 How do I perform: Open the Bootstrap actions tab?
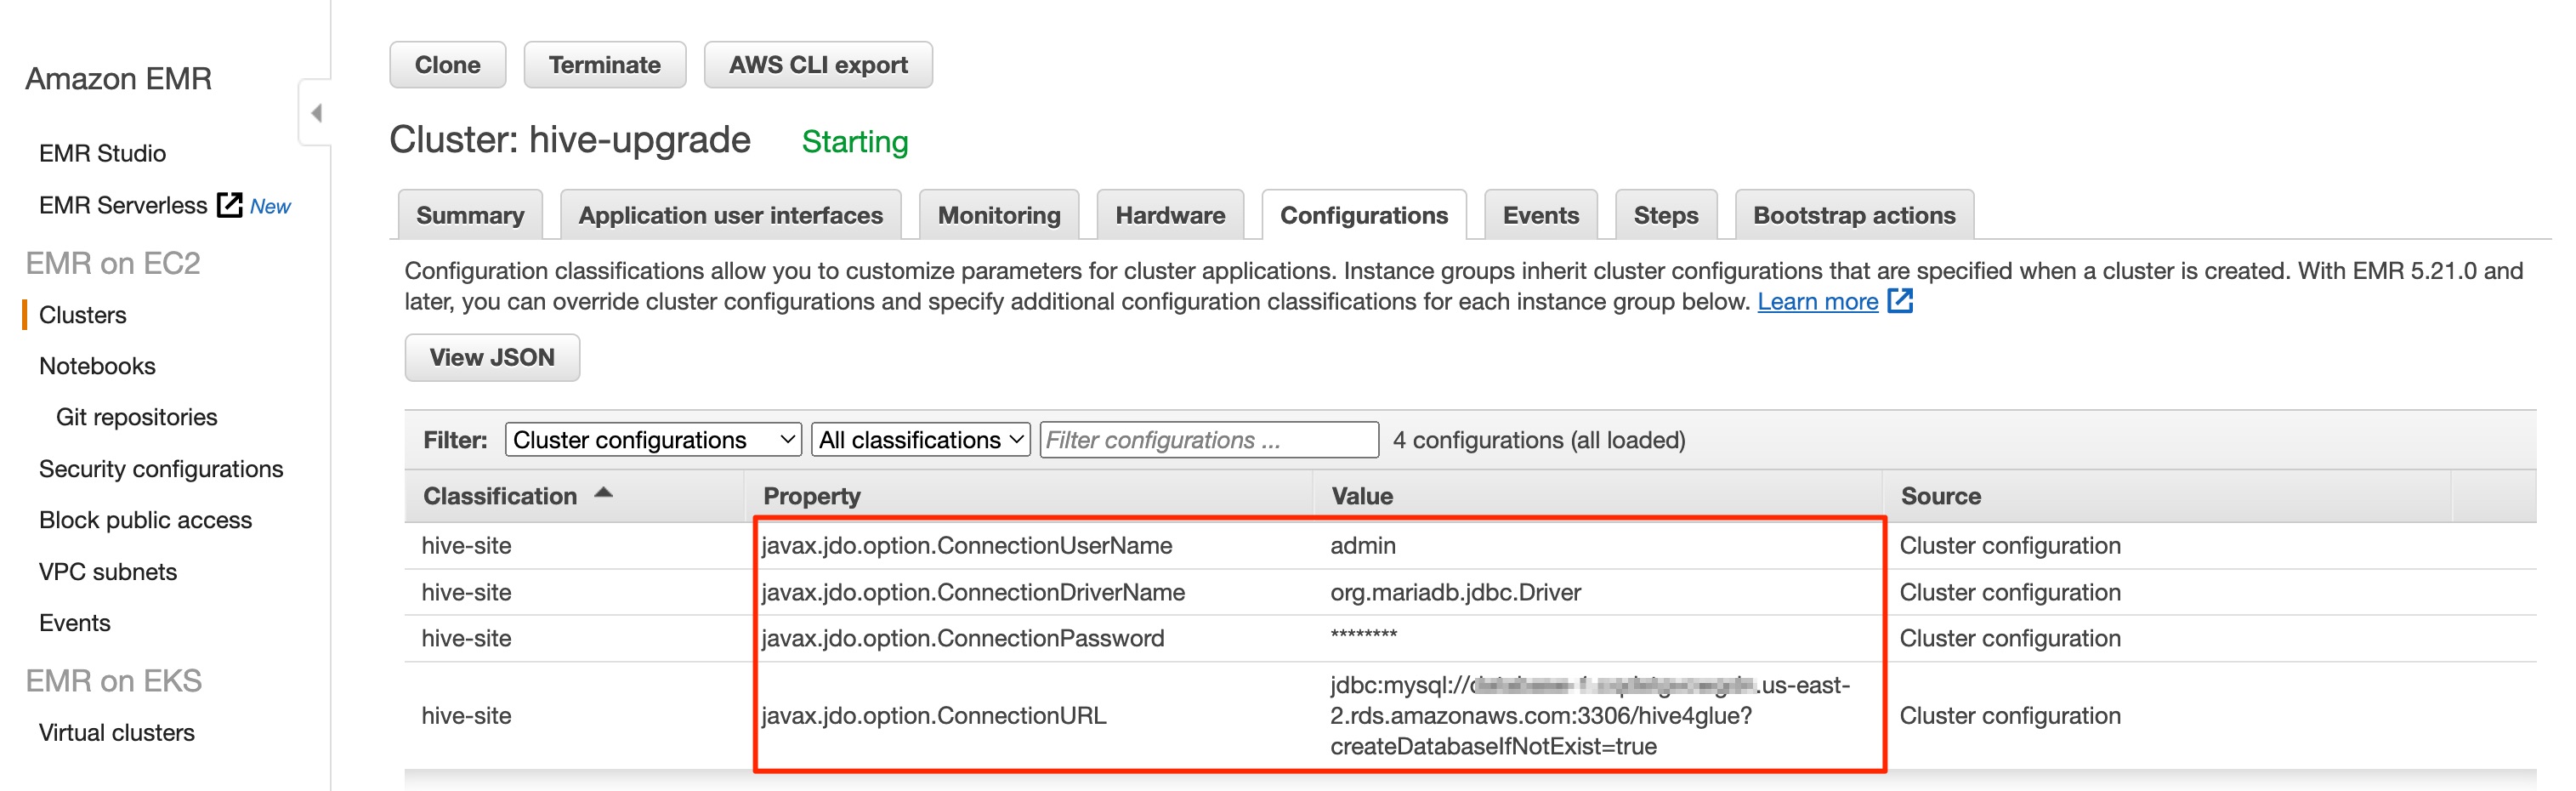point(1854,215)
